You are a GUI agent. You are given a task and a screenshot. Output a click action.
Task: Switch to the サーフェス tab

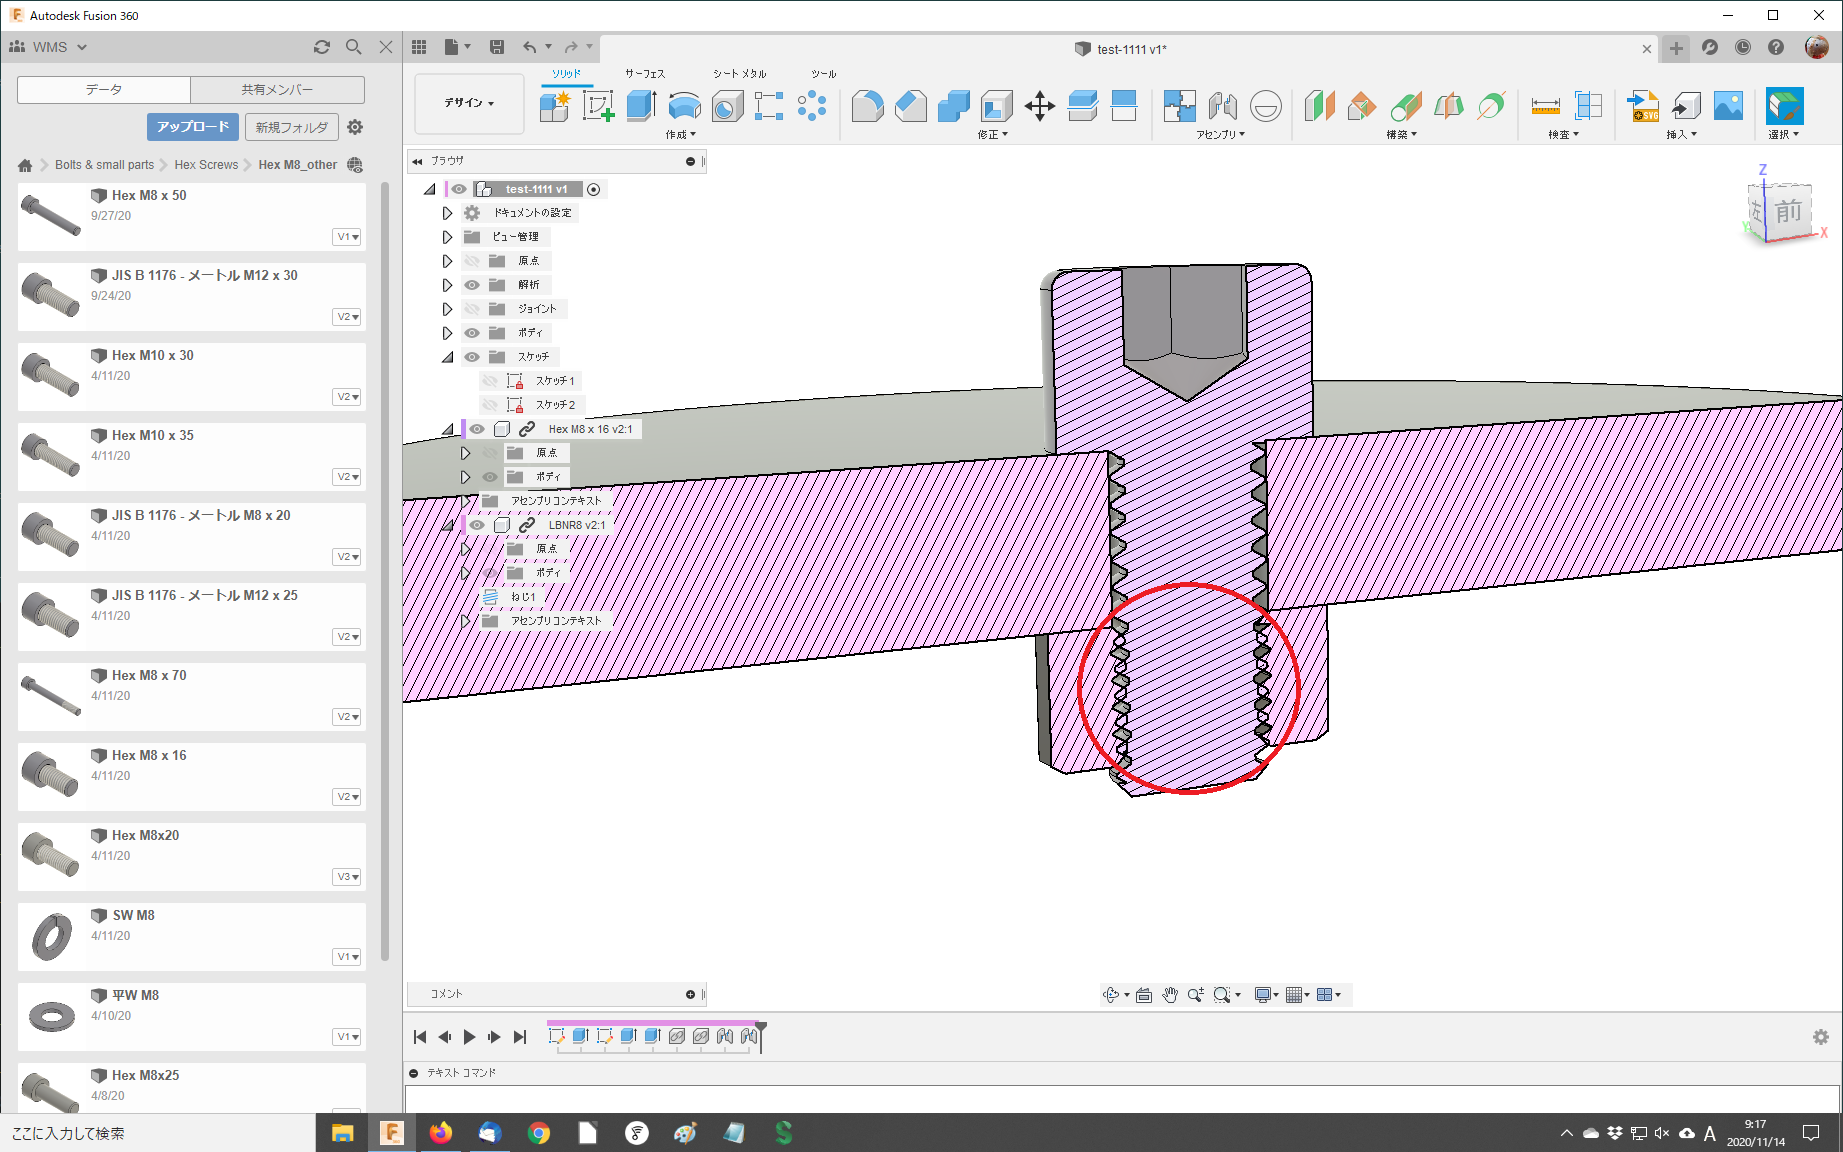645,74
